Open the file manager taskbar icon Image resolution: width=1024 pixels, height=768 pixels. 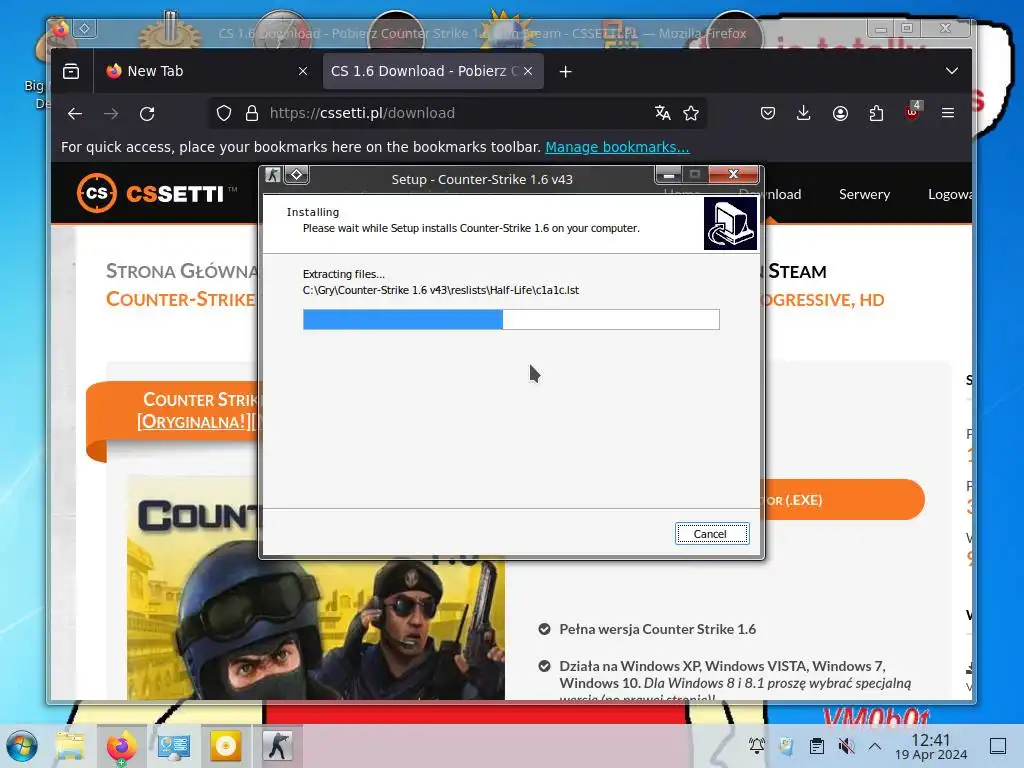pyautogui.click(x=70, y=746)
